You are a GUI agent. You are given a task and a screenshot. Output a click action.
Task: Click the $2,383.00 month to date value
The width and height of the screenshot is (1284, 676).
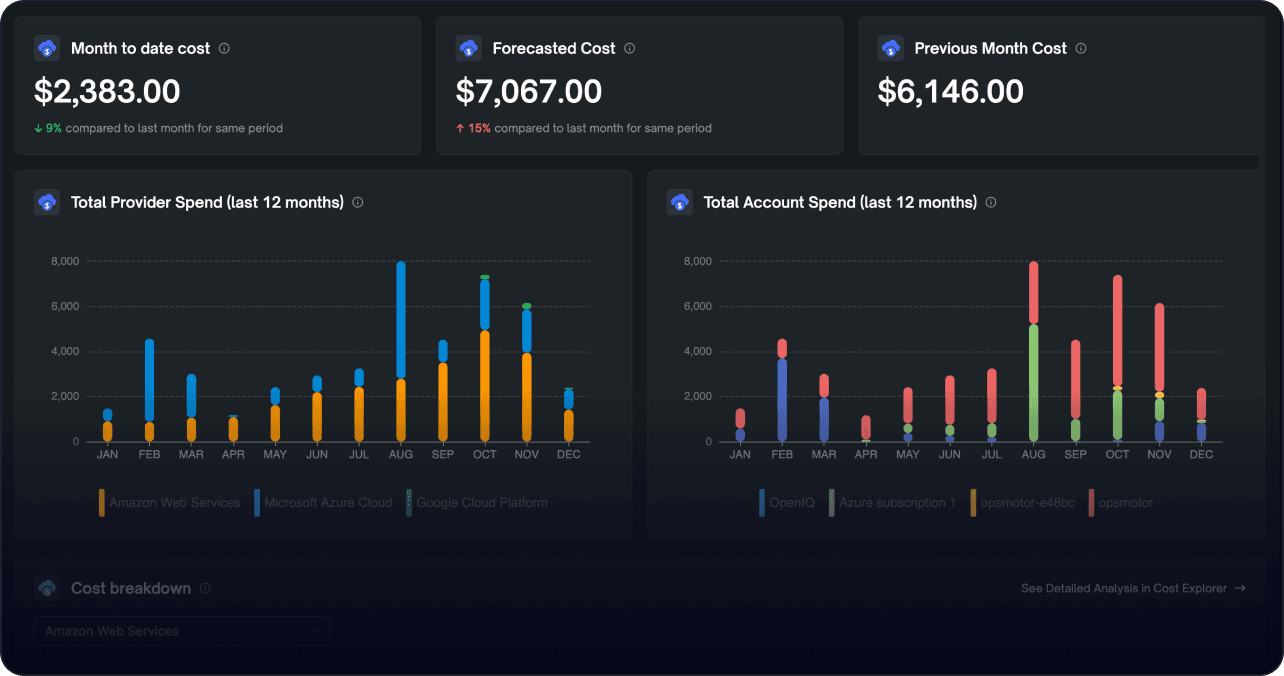[x=107, y=92]
